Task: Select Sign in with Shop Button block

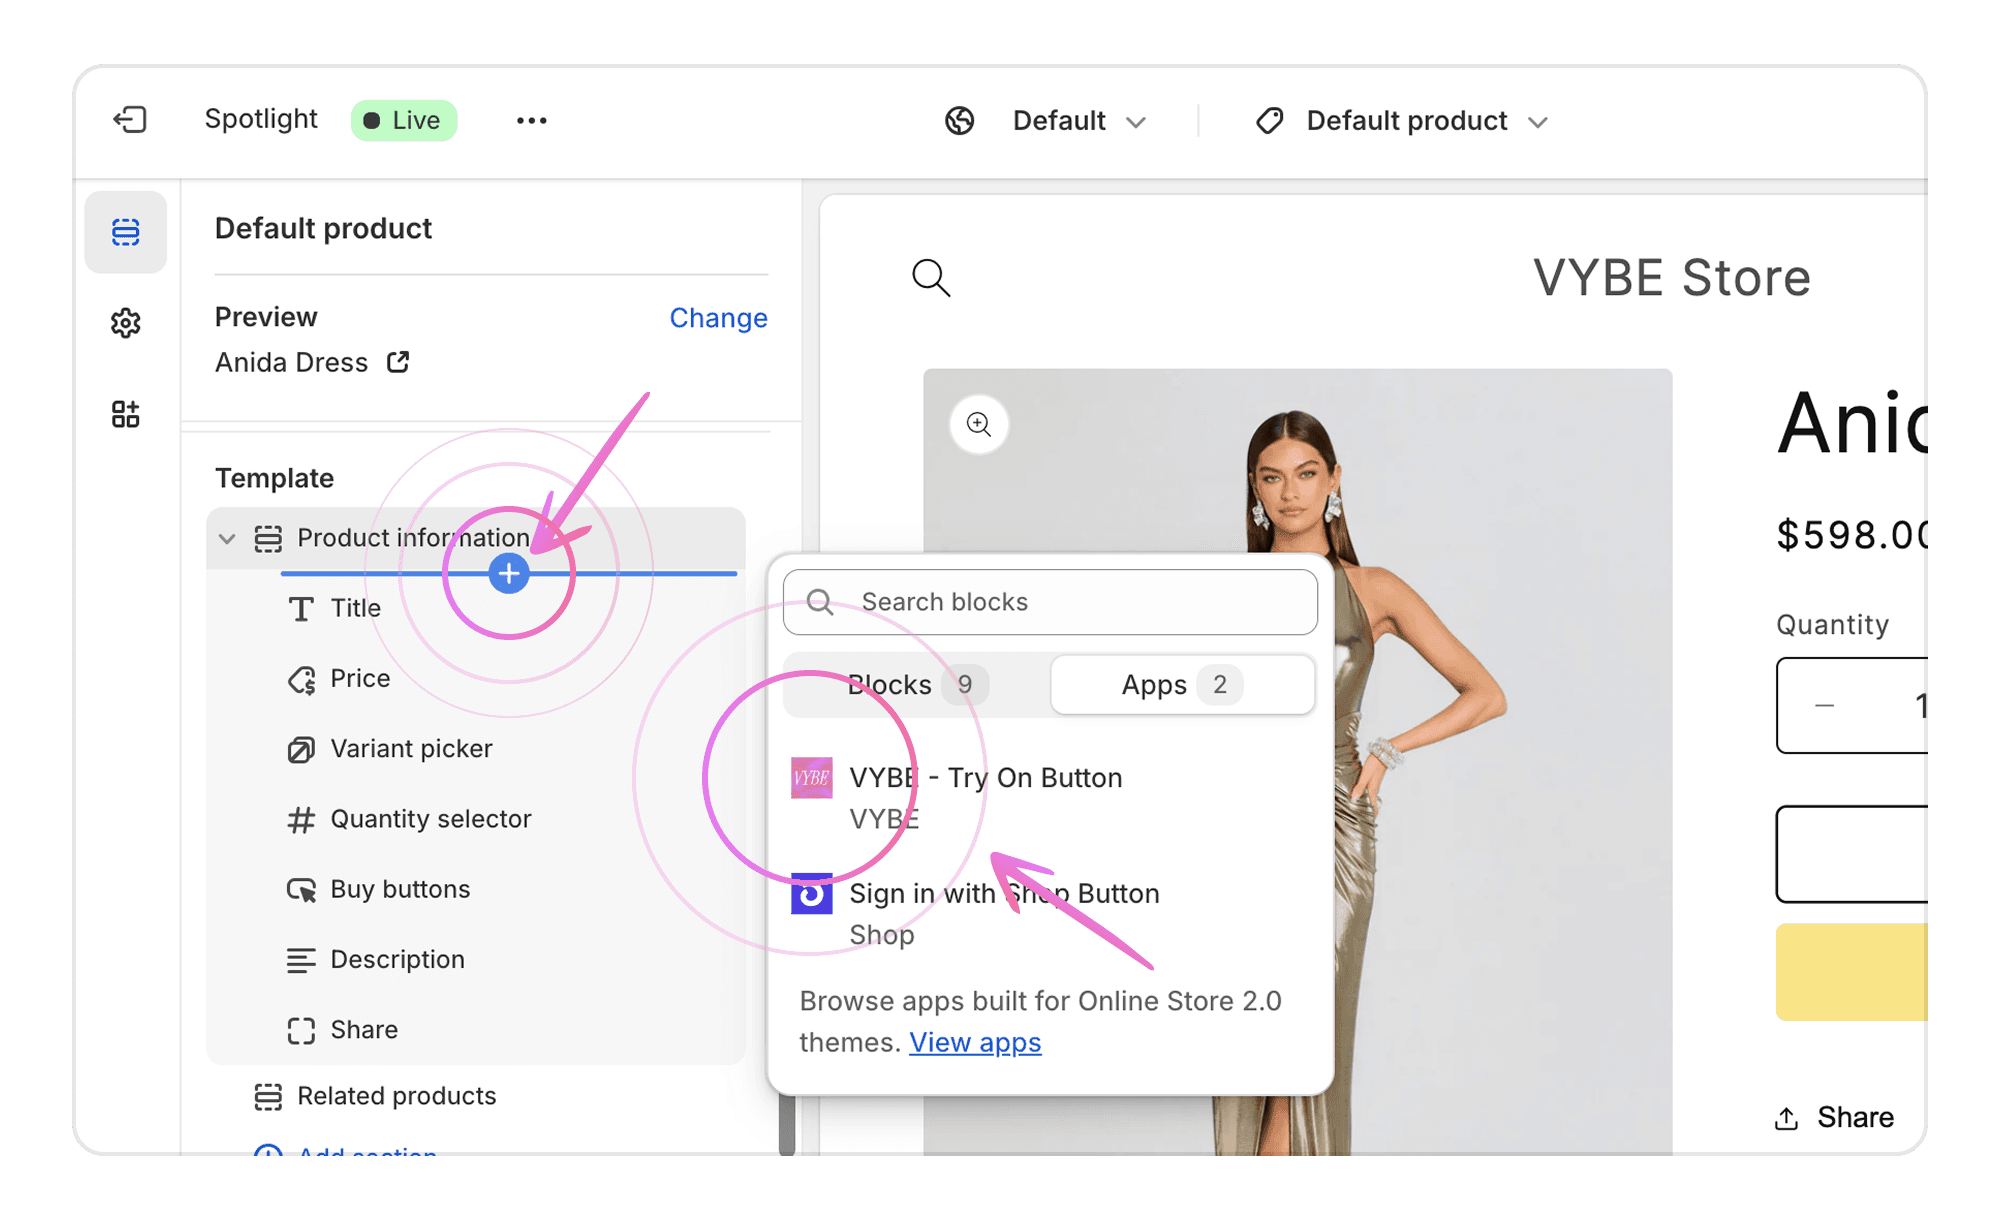Action: coord(1050,913)
